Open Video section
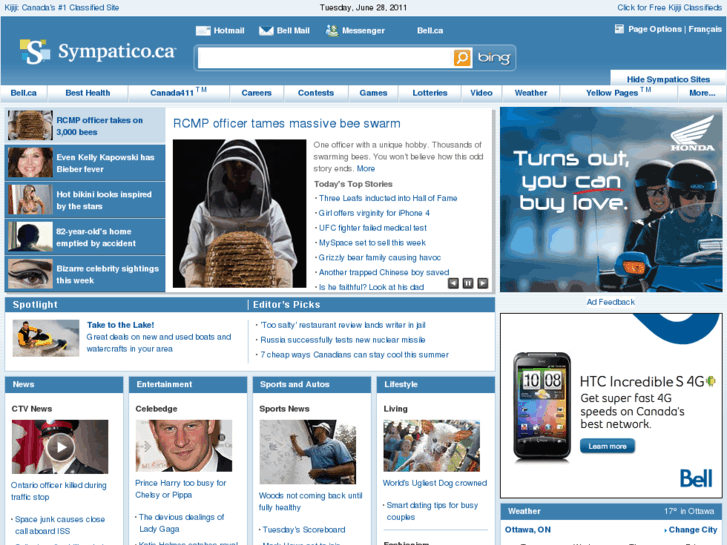 pyautogui.click(x=481, y=93)
